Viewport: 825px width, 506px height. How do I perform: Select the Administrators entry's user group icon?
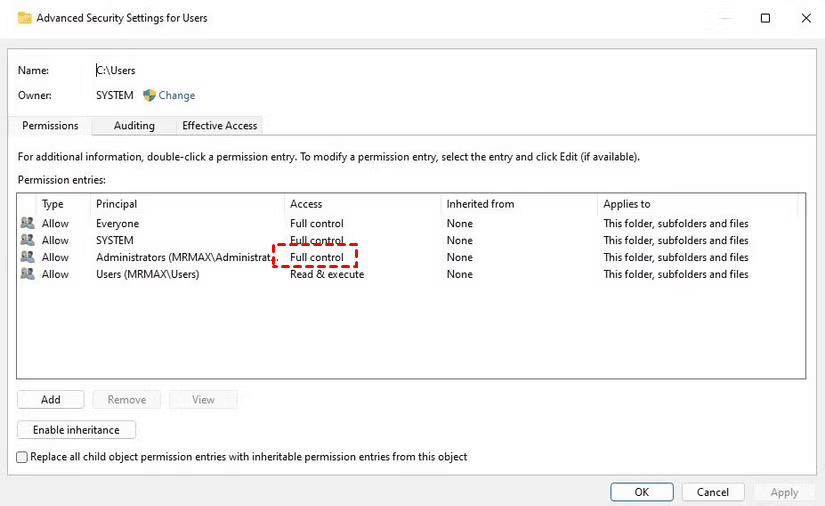click(27, 258)
